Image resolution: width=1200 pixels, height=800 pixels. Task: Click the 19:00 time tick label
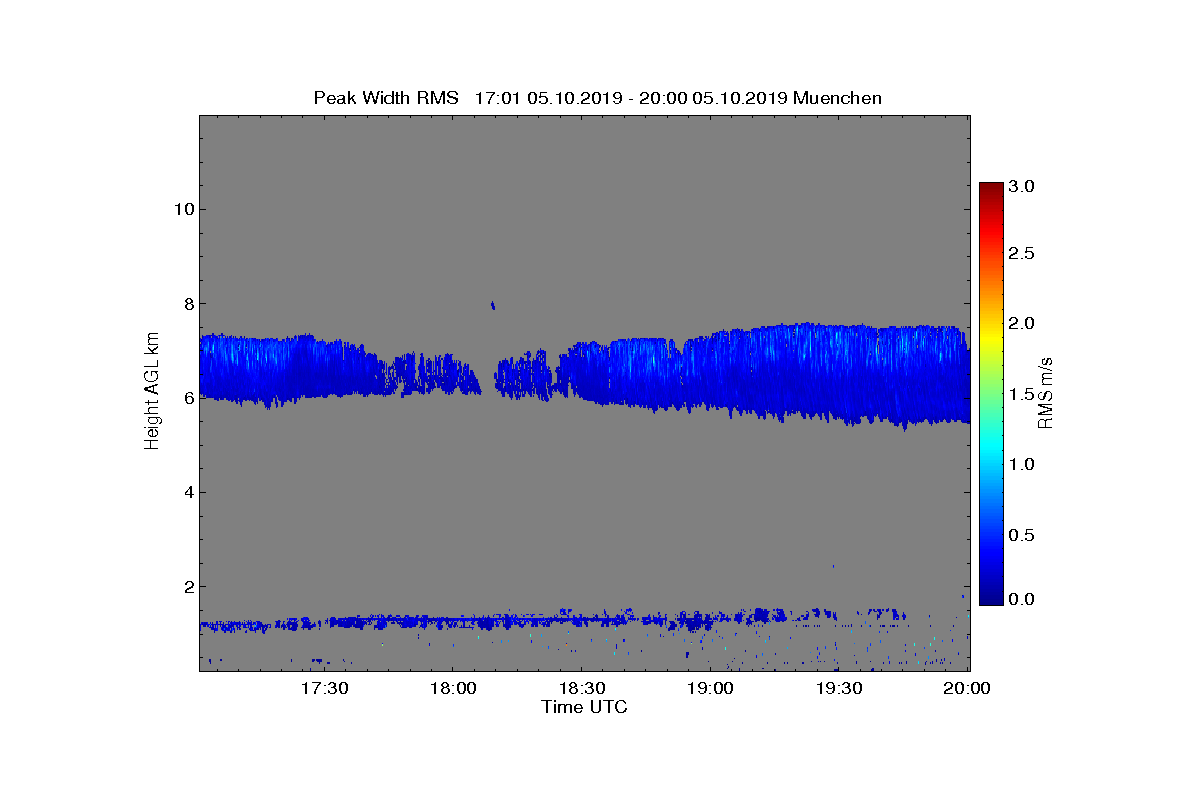[x=710, y=689]
